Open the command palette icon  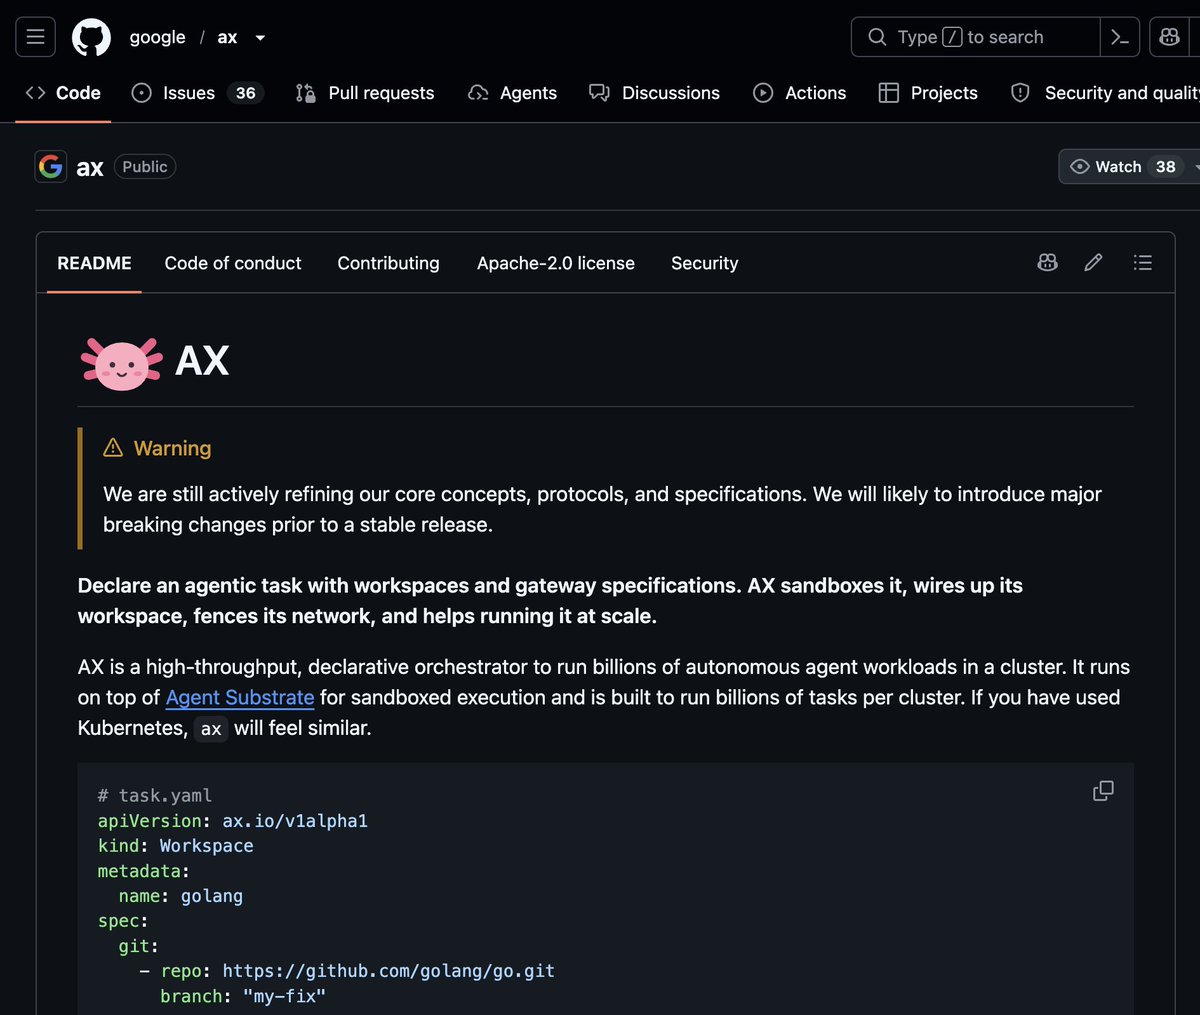click(1120, 37)
